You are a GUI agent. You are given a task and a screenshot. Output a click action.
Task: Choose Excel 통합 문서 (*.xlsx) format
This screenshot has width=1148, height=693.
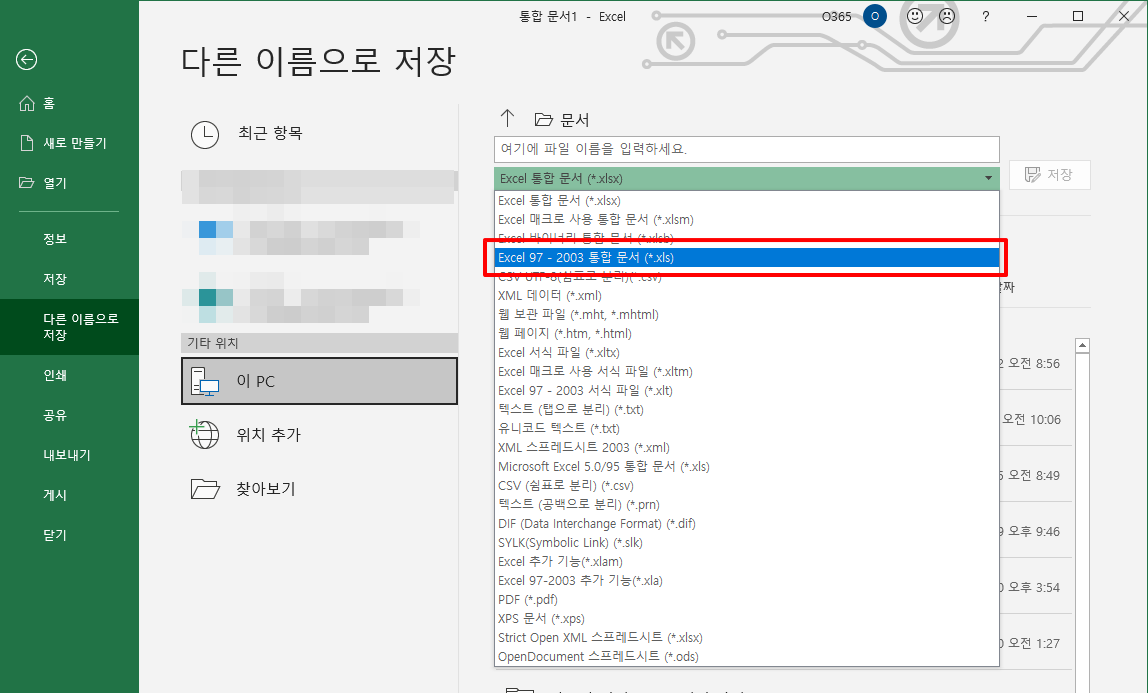(x=747, y=201)
